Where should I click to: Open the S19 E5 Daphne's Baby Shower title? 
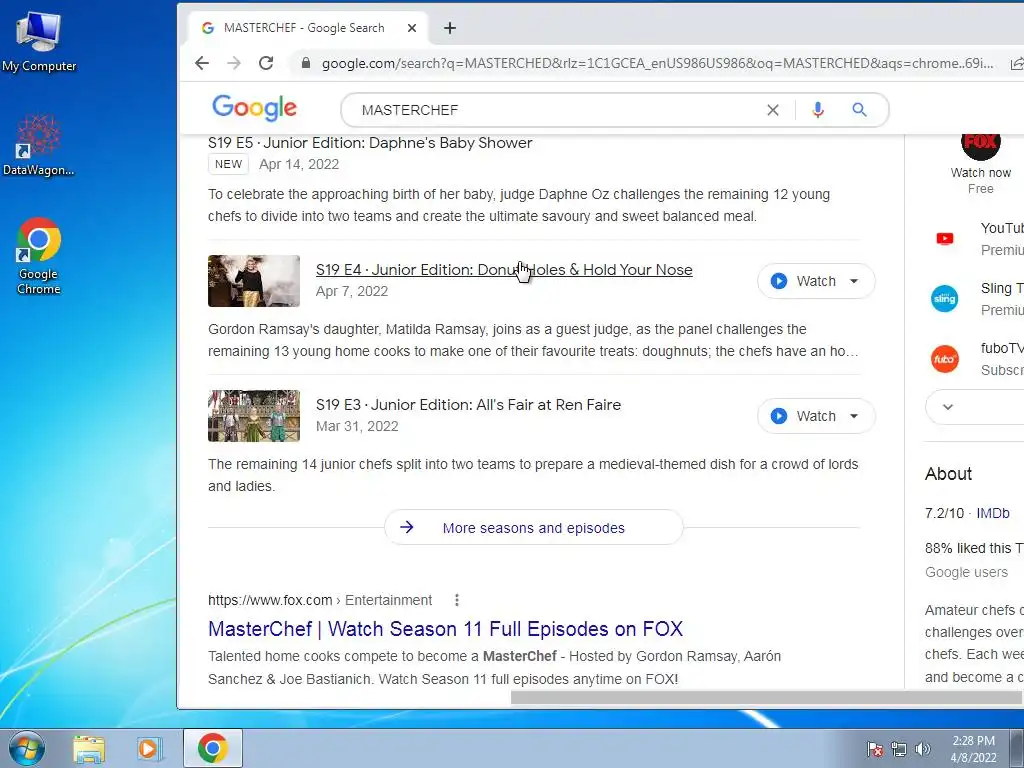click(x=370, y=143)
